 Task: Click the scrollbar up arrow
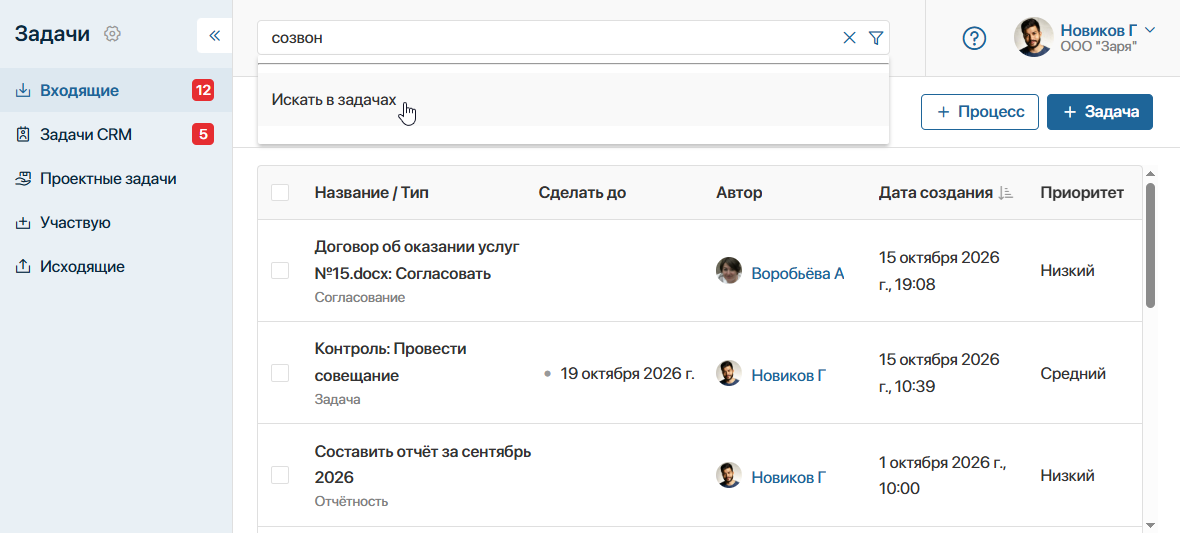(x=1150, y=174)
